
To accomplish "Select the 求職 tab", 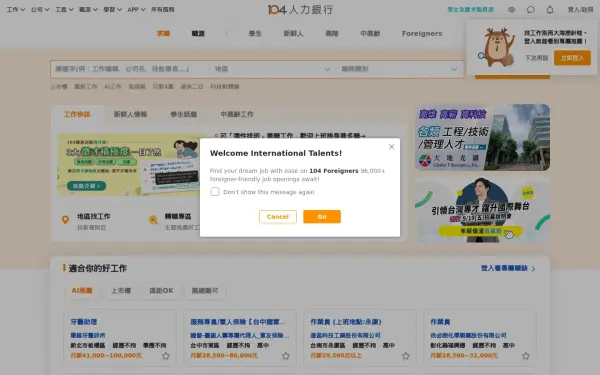I will [x=163, y=33].
